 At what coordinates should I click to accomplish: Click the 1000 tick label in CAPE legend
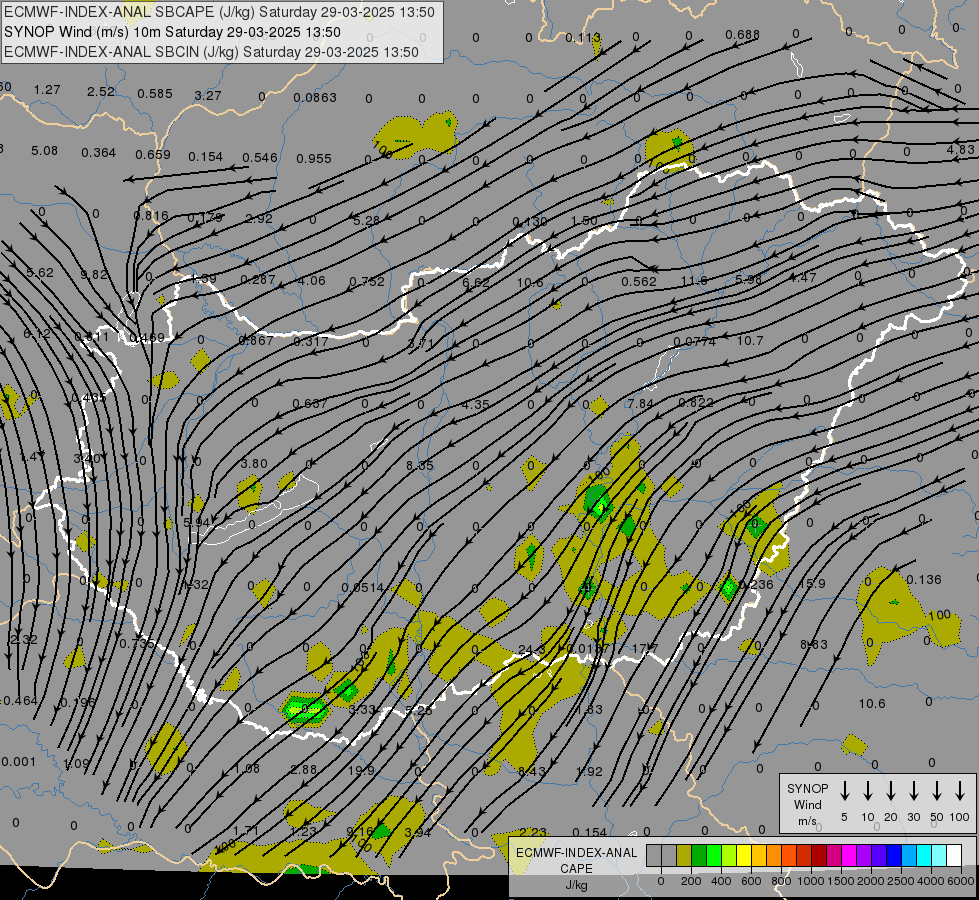pos(811,881)
